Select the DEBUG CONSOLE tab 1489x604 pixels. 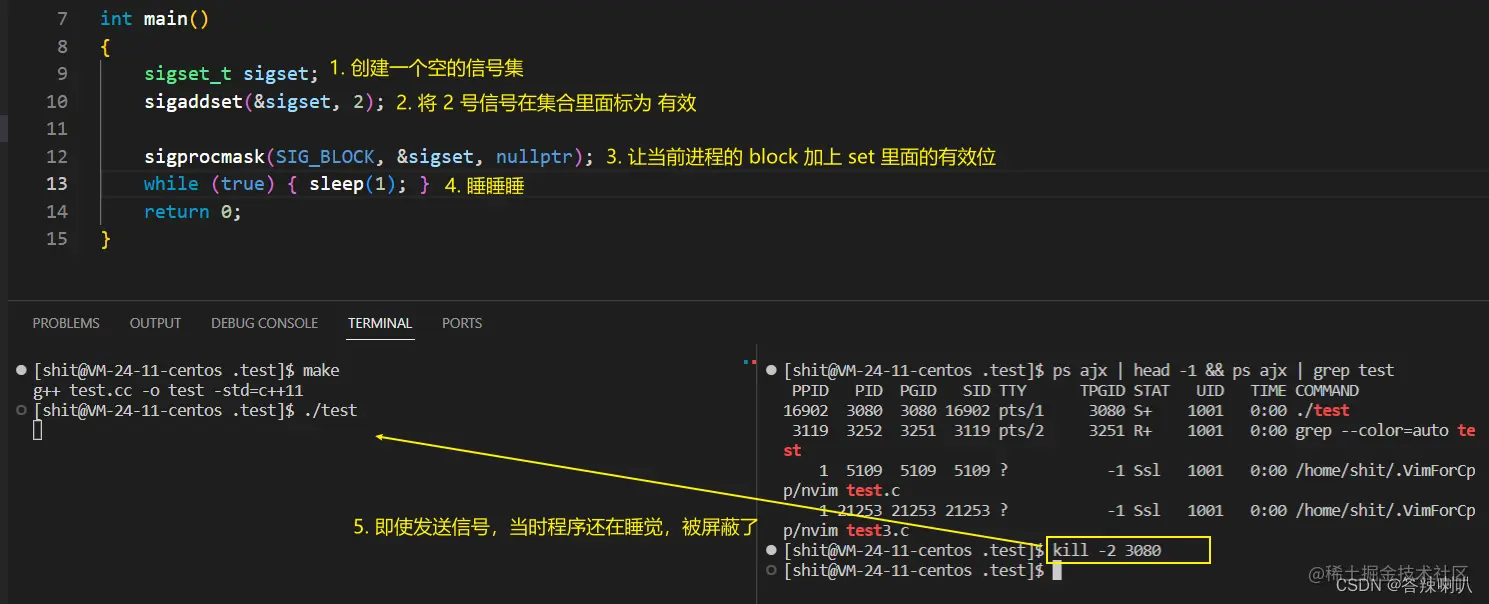(264, 323)
